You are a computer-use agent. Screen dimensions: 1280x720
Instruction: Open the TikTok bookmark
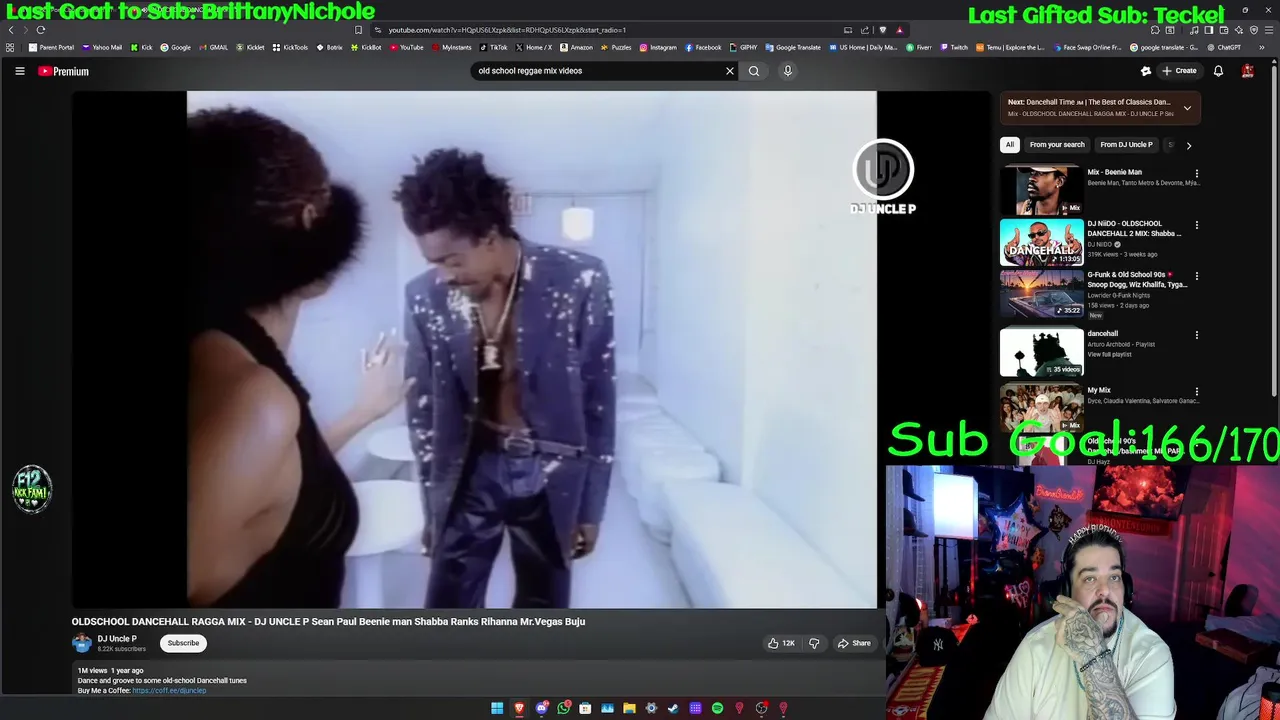(494, 47)
